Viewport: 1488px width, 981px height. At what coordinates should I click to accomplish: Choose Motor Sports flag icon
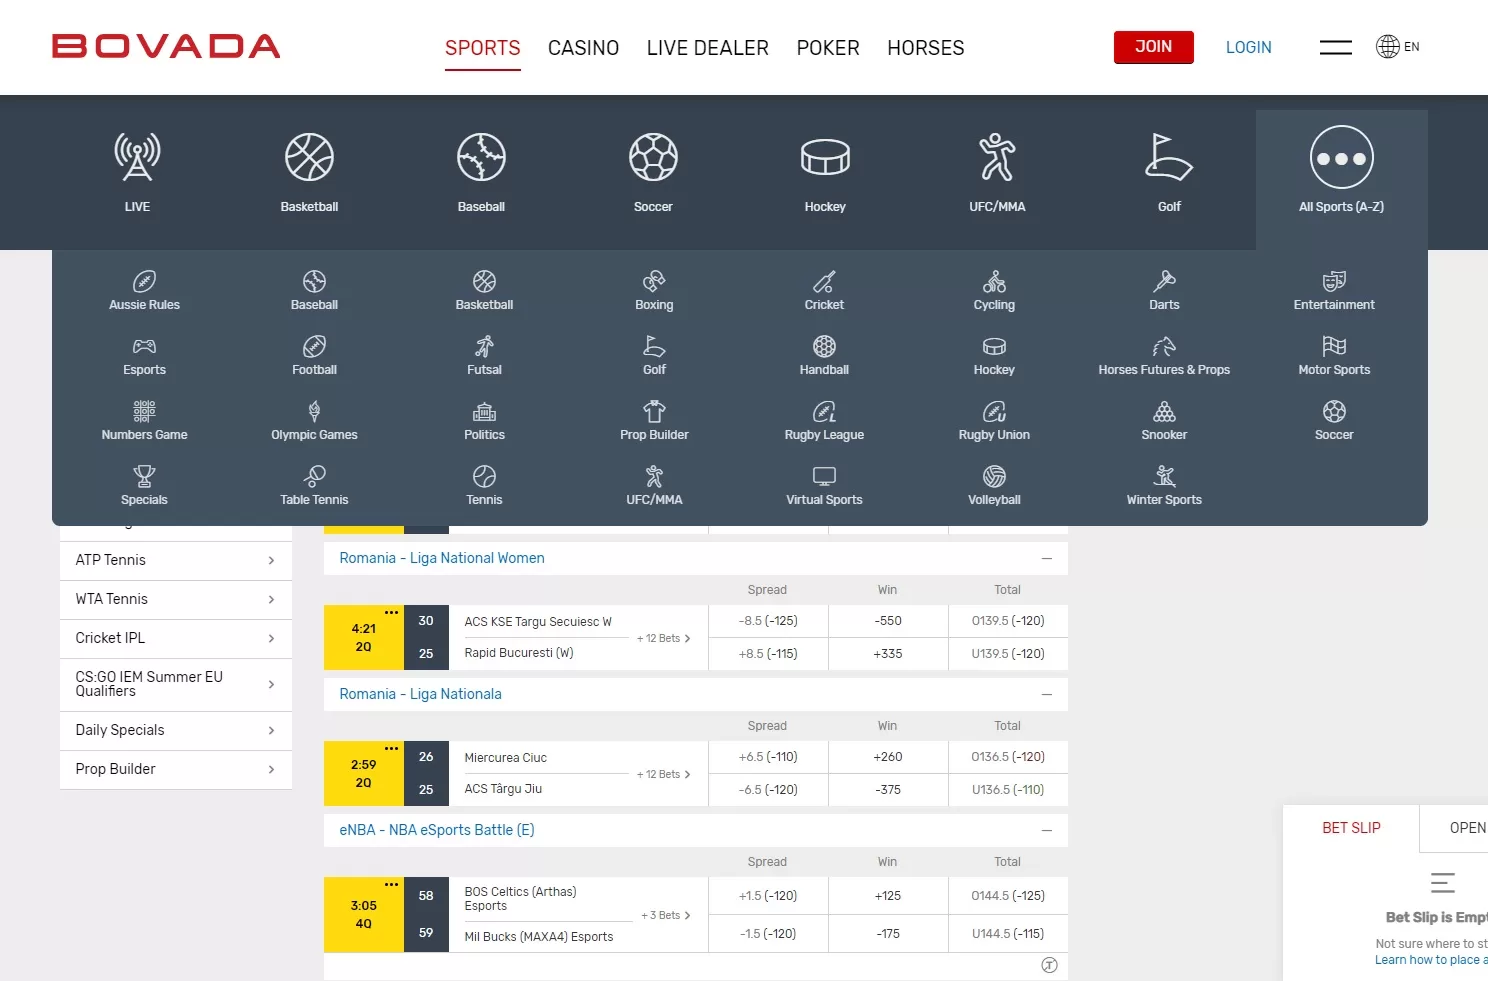click(1334, 346)
